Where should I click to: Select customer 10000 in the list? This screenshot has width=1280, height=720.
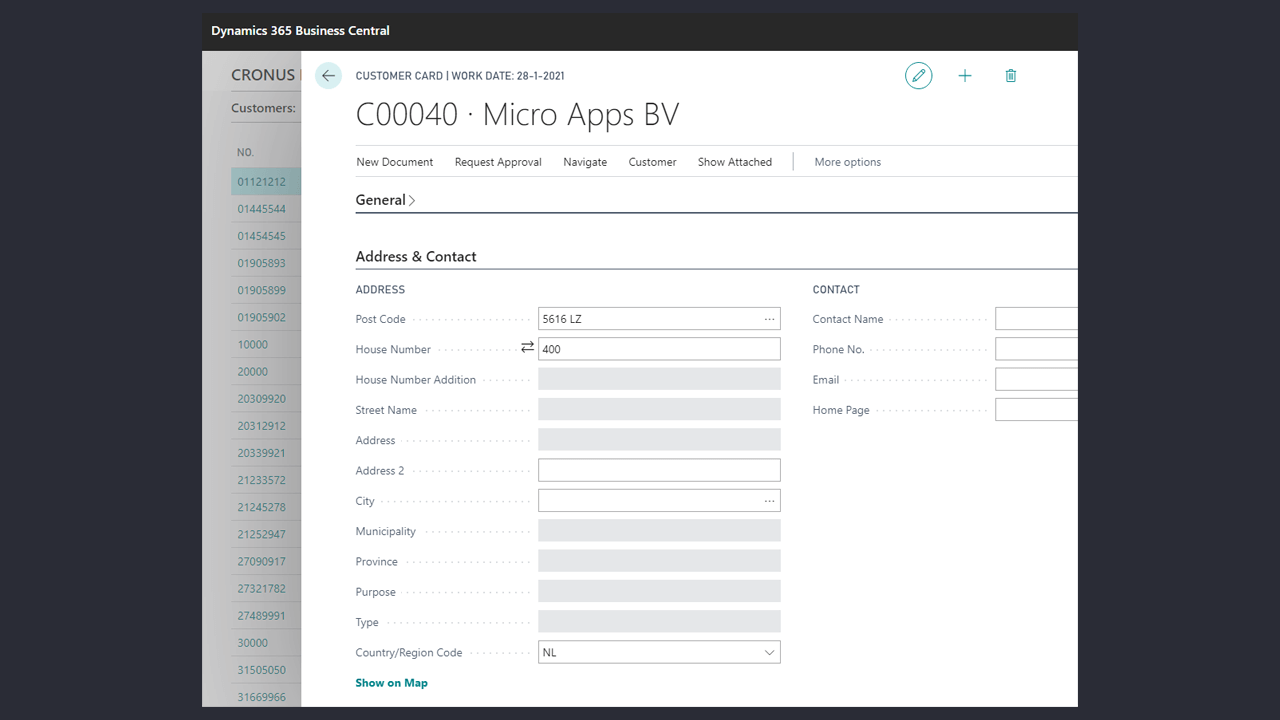253,344
